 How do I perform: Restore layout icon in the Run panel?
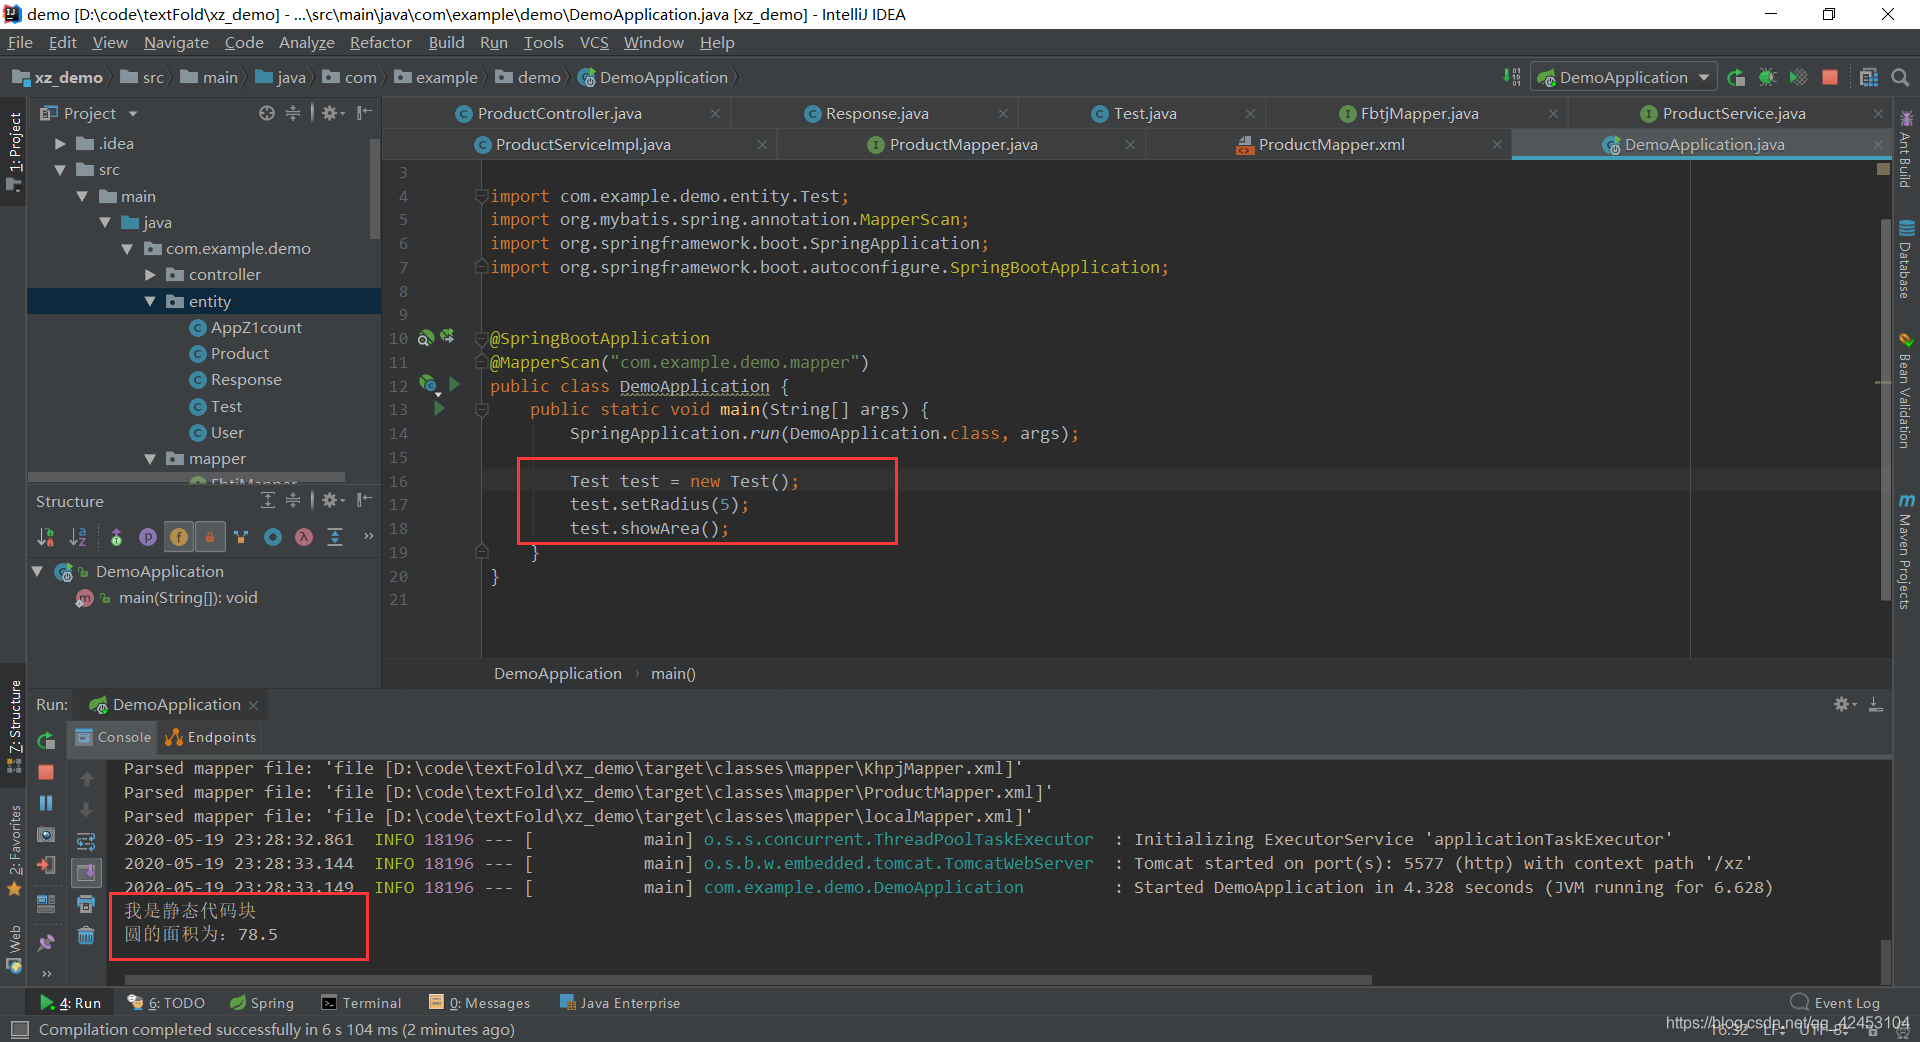[46, 903]
